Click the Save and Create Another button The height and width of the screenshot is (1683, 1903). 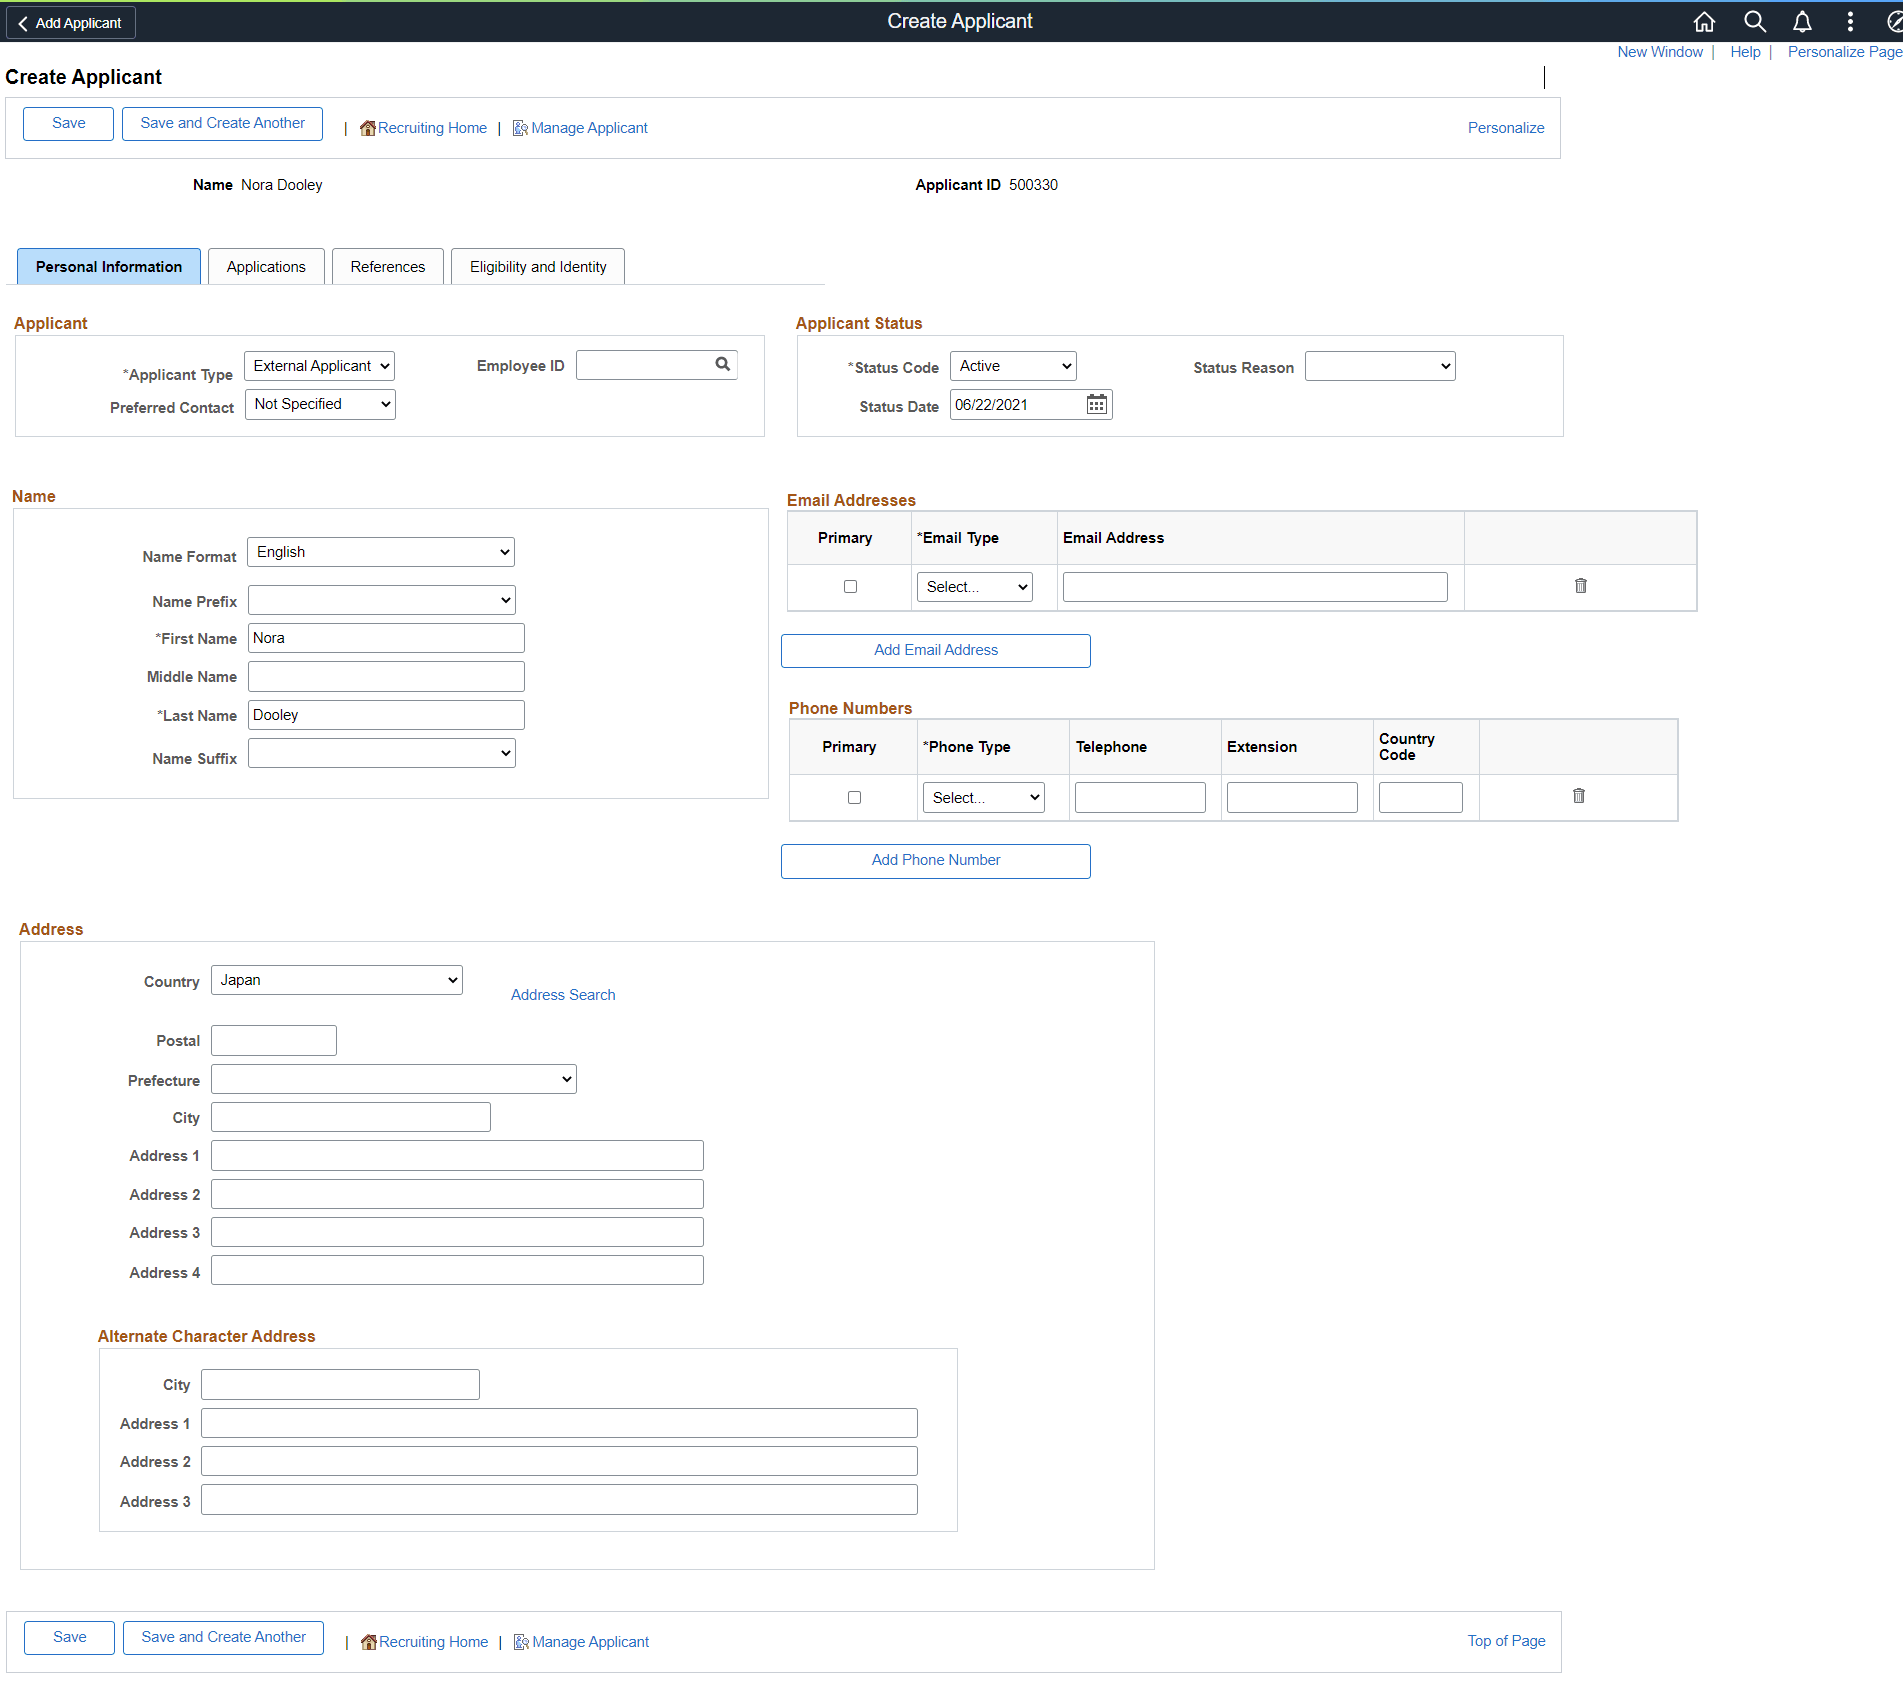pyautogui.click(x=221, y=123)
